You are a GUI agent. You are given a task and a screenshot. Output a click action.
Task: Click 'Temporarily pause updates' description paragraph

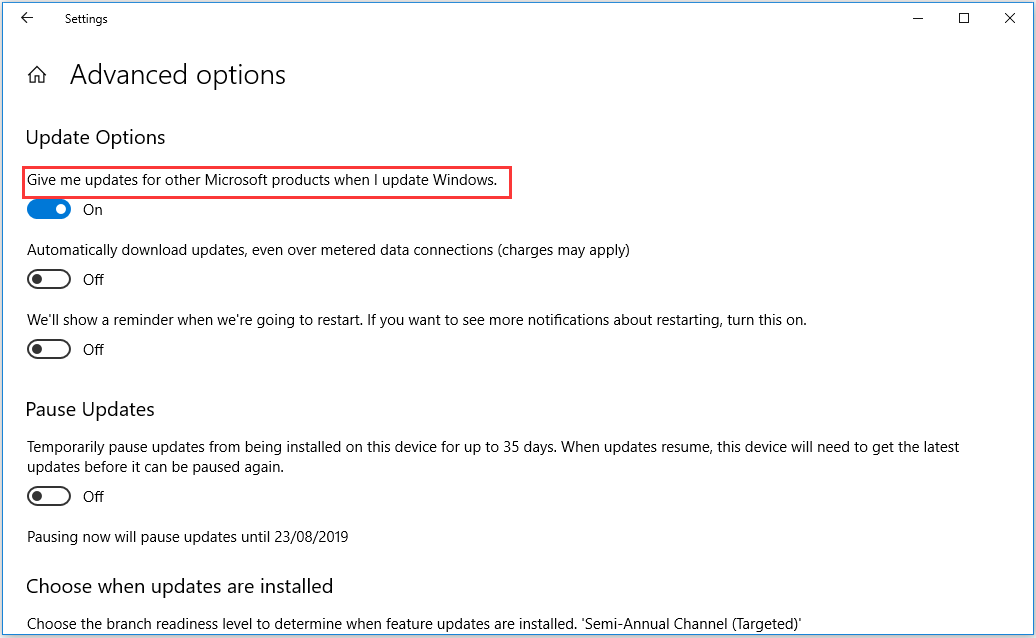pyautogui.click(x=493, y=457)
